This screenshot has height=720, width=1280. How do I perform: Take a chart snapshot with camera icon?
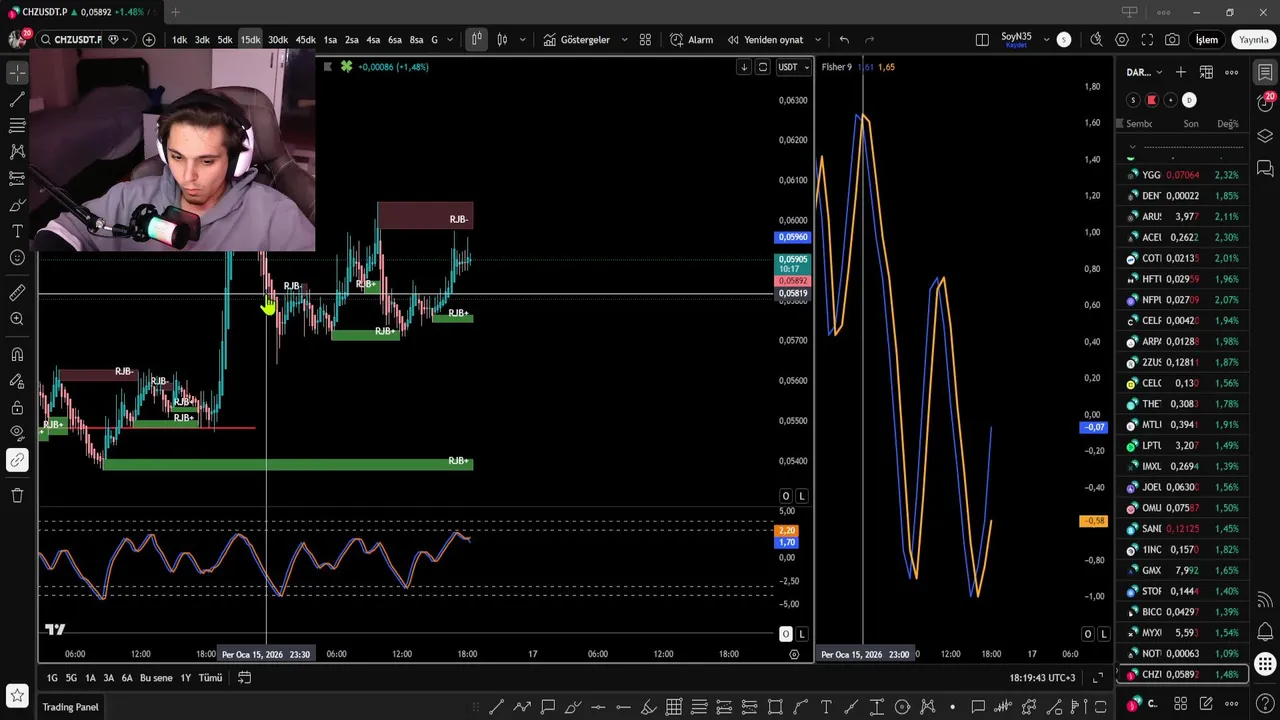coord(1172,40)
